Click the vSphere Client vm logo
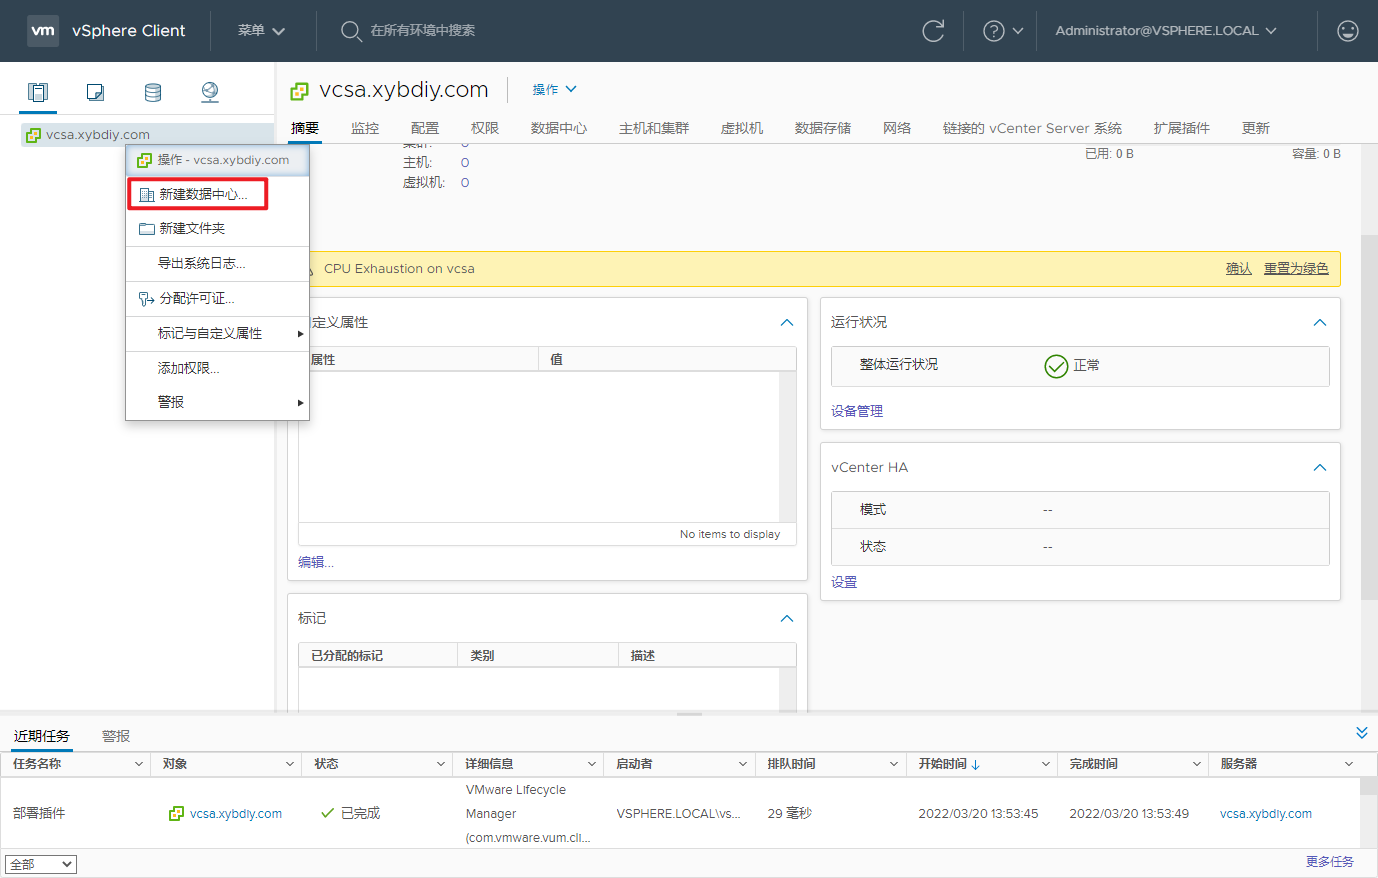The height and width of the screenshot is (878, 1378). click(43, 30)
